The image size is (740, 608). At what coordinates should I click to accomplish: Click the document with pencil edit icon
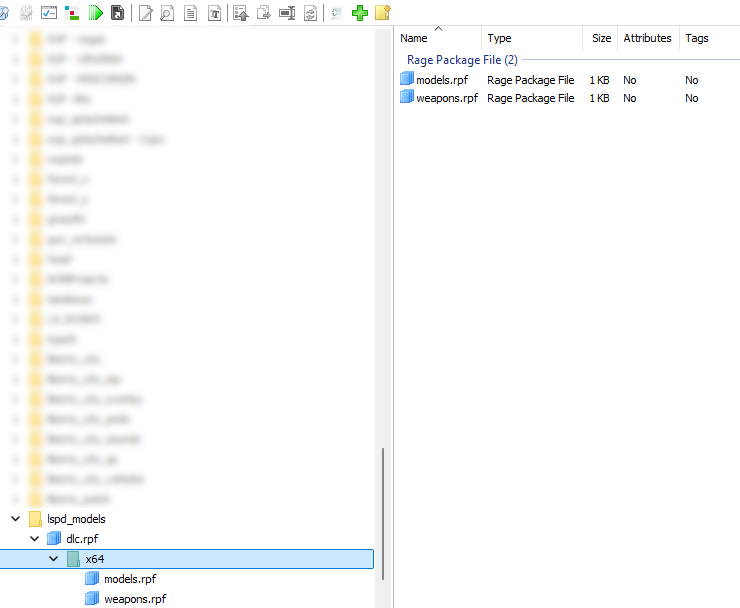tap(145, 13)
